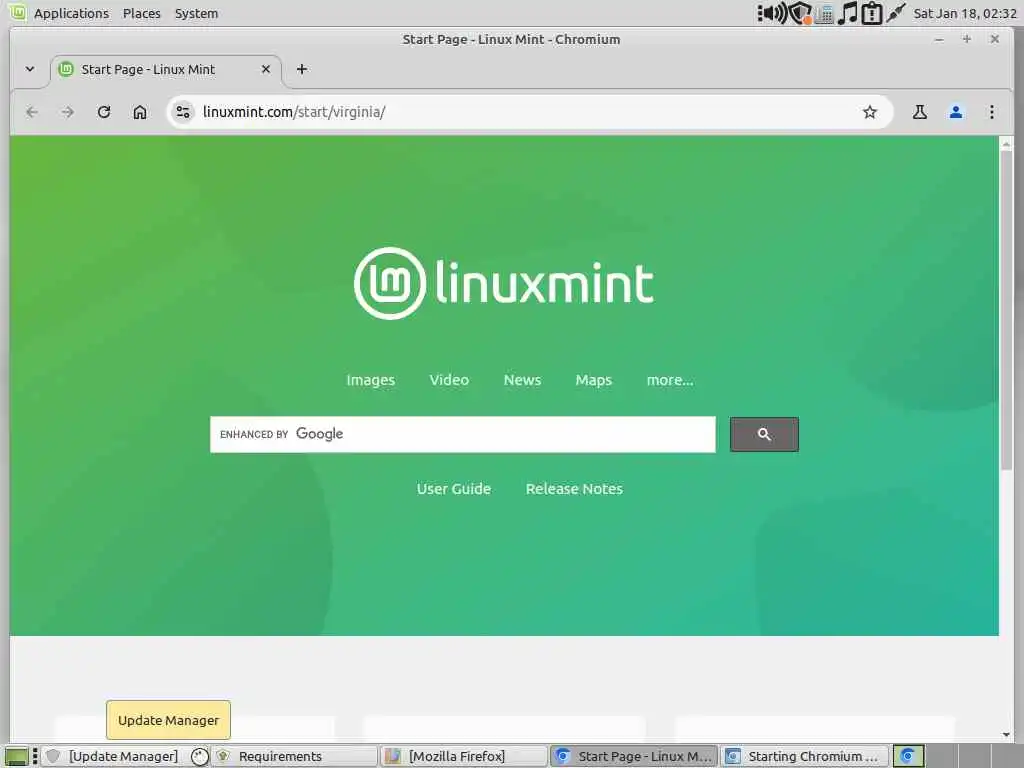Click the round icon beside Requirements
Screen dimensions: 1024x768
click(x=199, y=757)
